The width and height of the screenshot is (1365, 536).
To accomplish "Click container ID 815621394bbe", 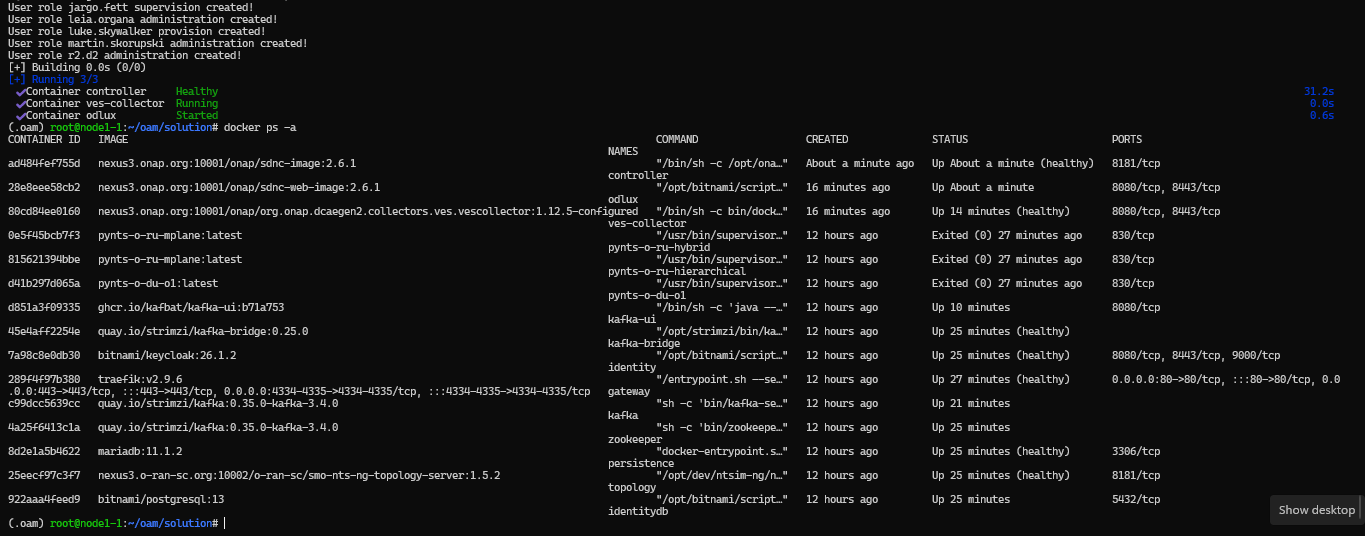I will tap(44, 259).
